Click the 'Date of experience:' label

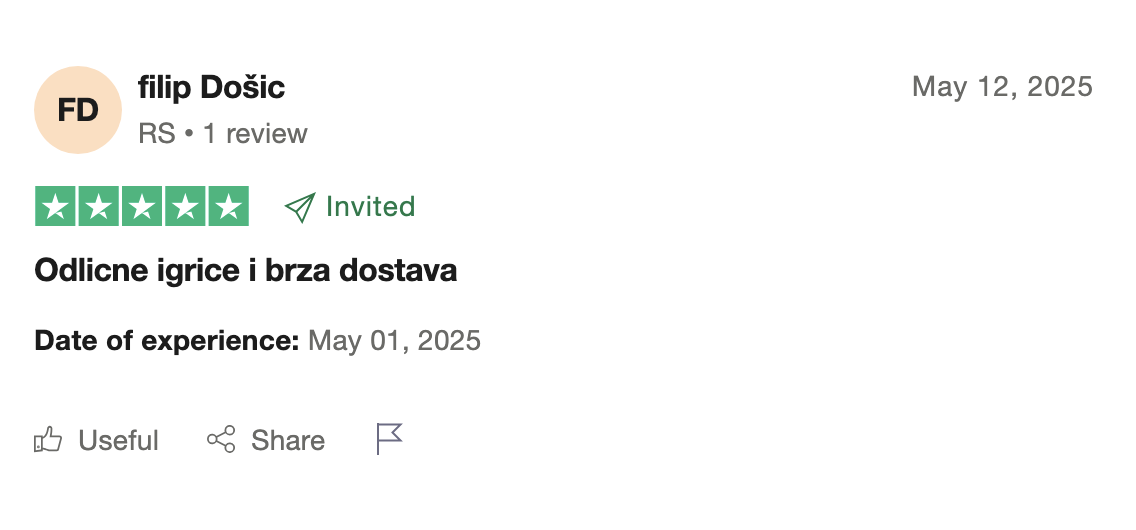pos(167,341)
